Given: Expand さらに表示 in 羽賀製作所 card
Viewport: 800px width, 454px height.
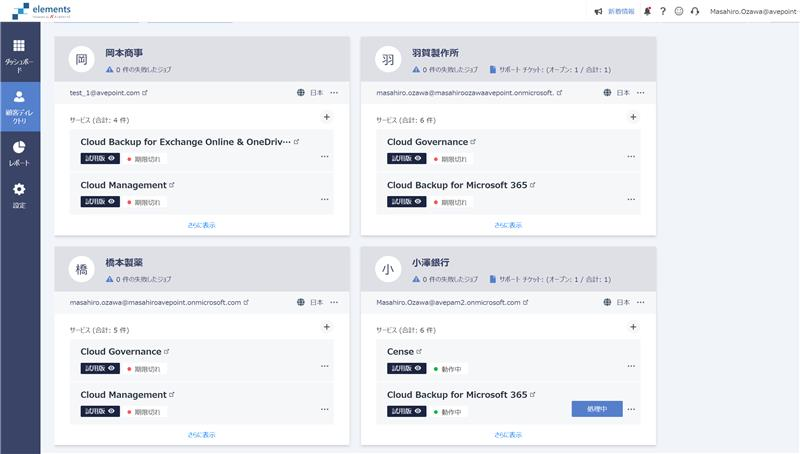Looking at the screenshot, I should [x=508, y=225].
